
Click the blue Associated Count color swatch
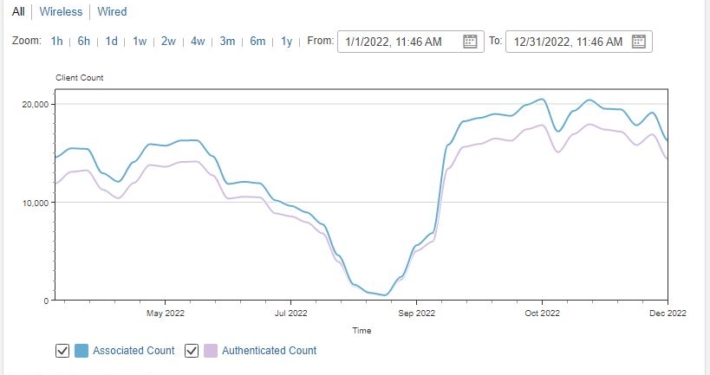(82, 351)
